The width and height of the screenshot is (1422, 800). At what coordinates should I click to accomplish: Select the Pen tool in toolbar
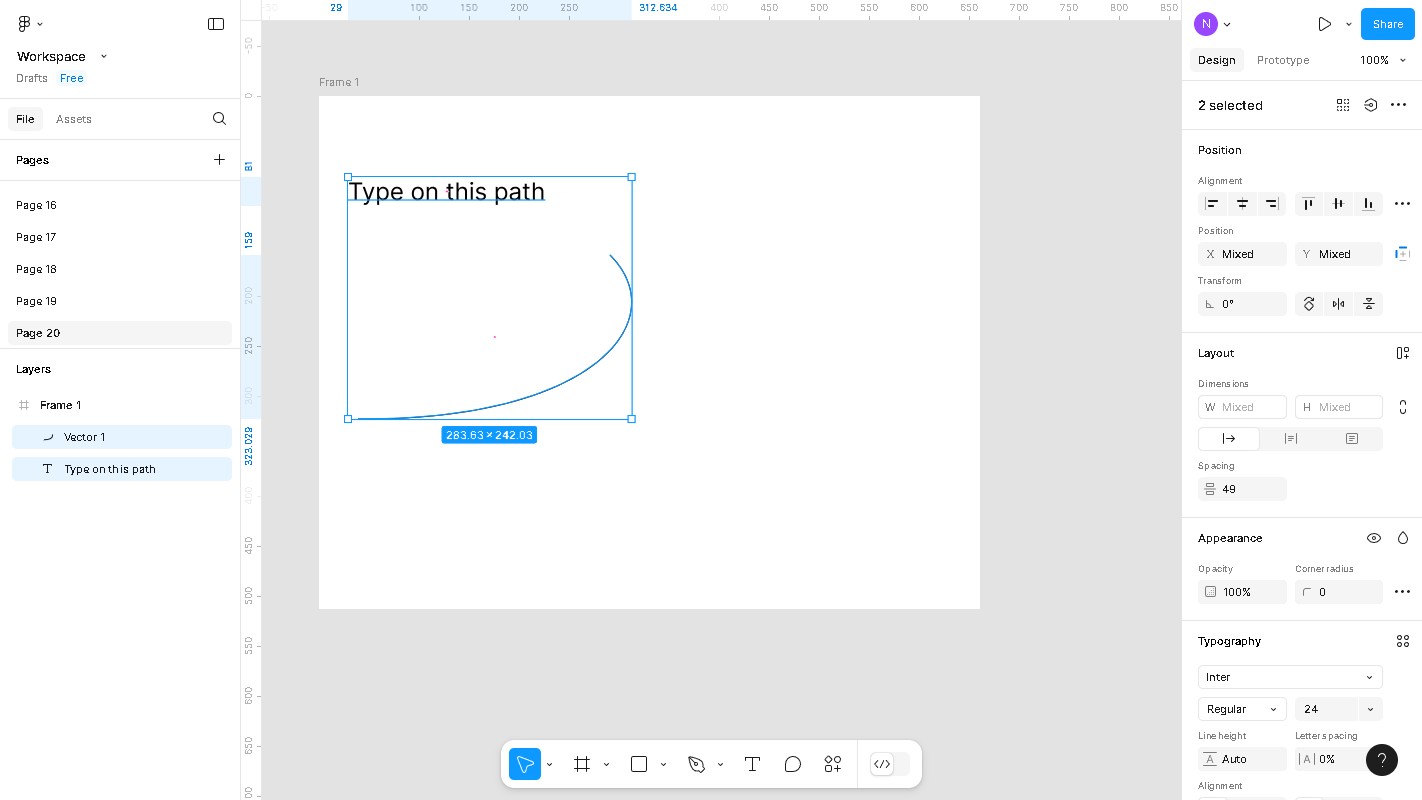tap(697, 764)
